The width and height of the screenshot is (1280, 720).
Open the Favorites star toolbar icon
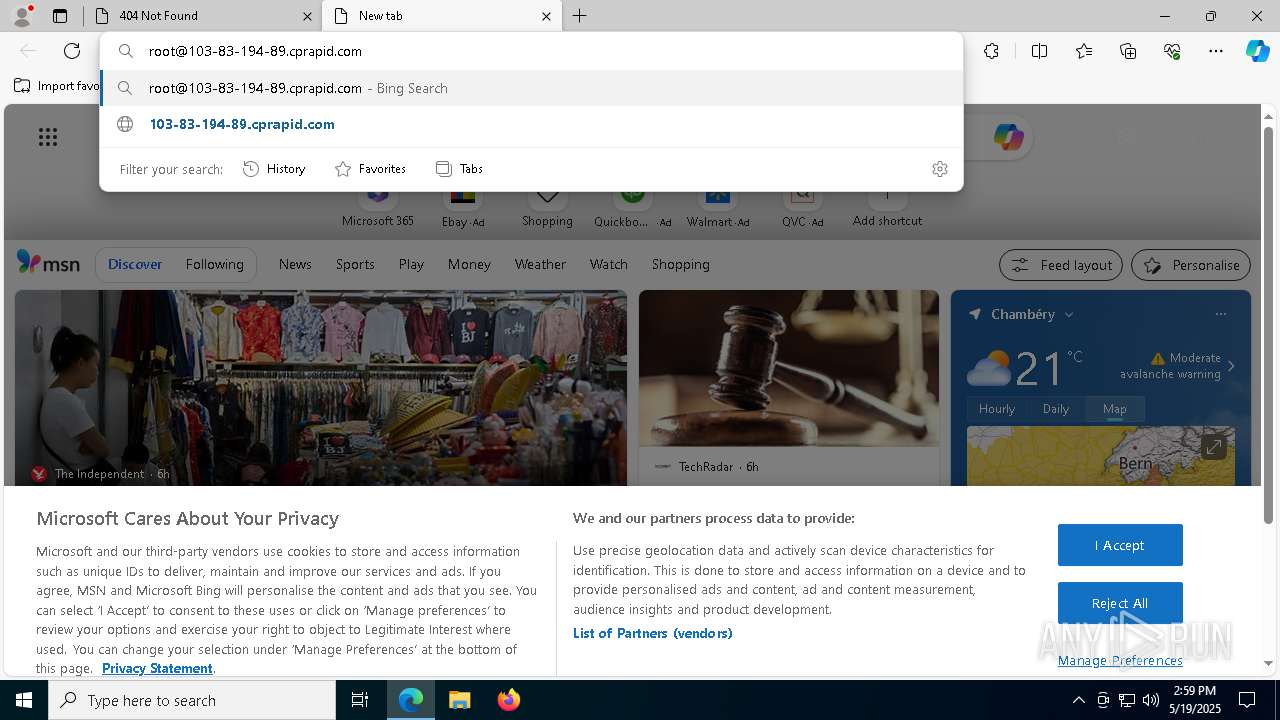click(x=1084, y=51)
